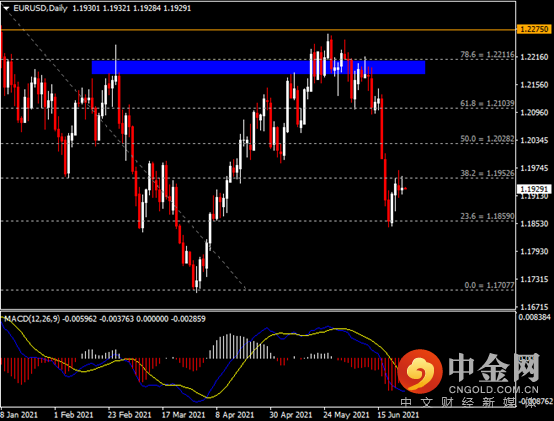Image resolution: width=554 pixels, height=421 pixels.
Task: Click the 1.18530 price axis value
Action: click(534, 224)
